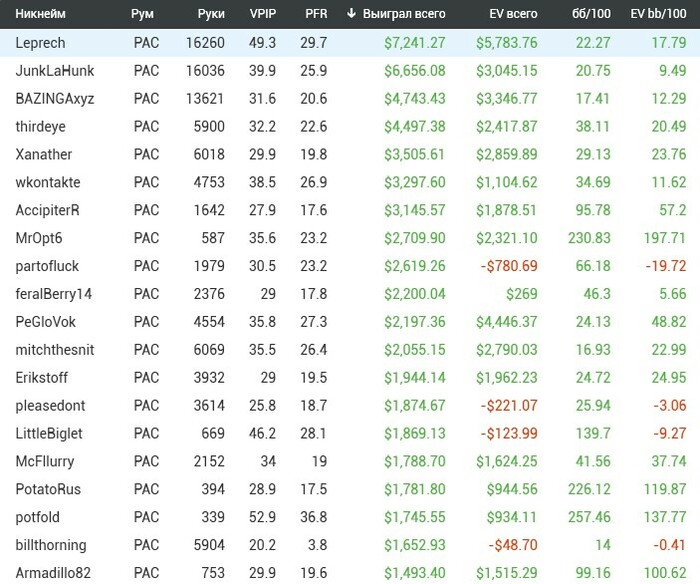Click the $7,241.27 winnings cell
The height and width of the screenshot is (584, 700).
click(x=414, y=43)
